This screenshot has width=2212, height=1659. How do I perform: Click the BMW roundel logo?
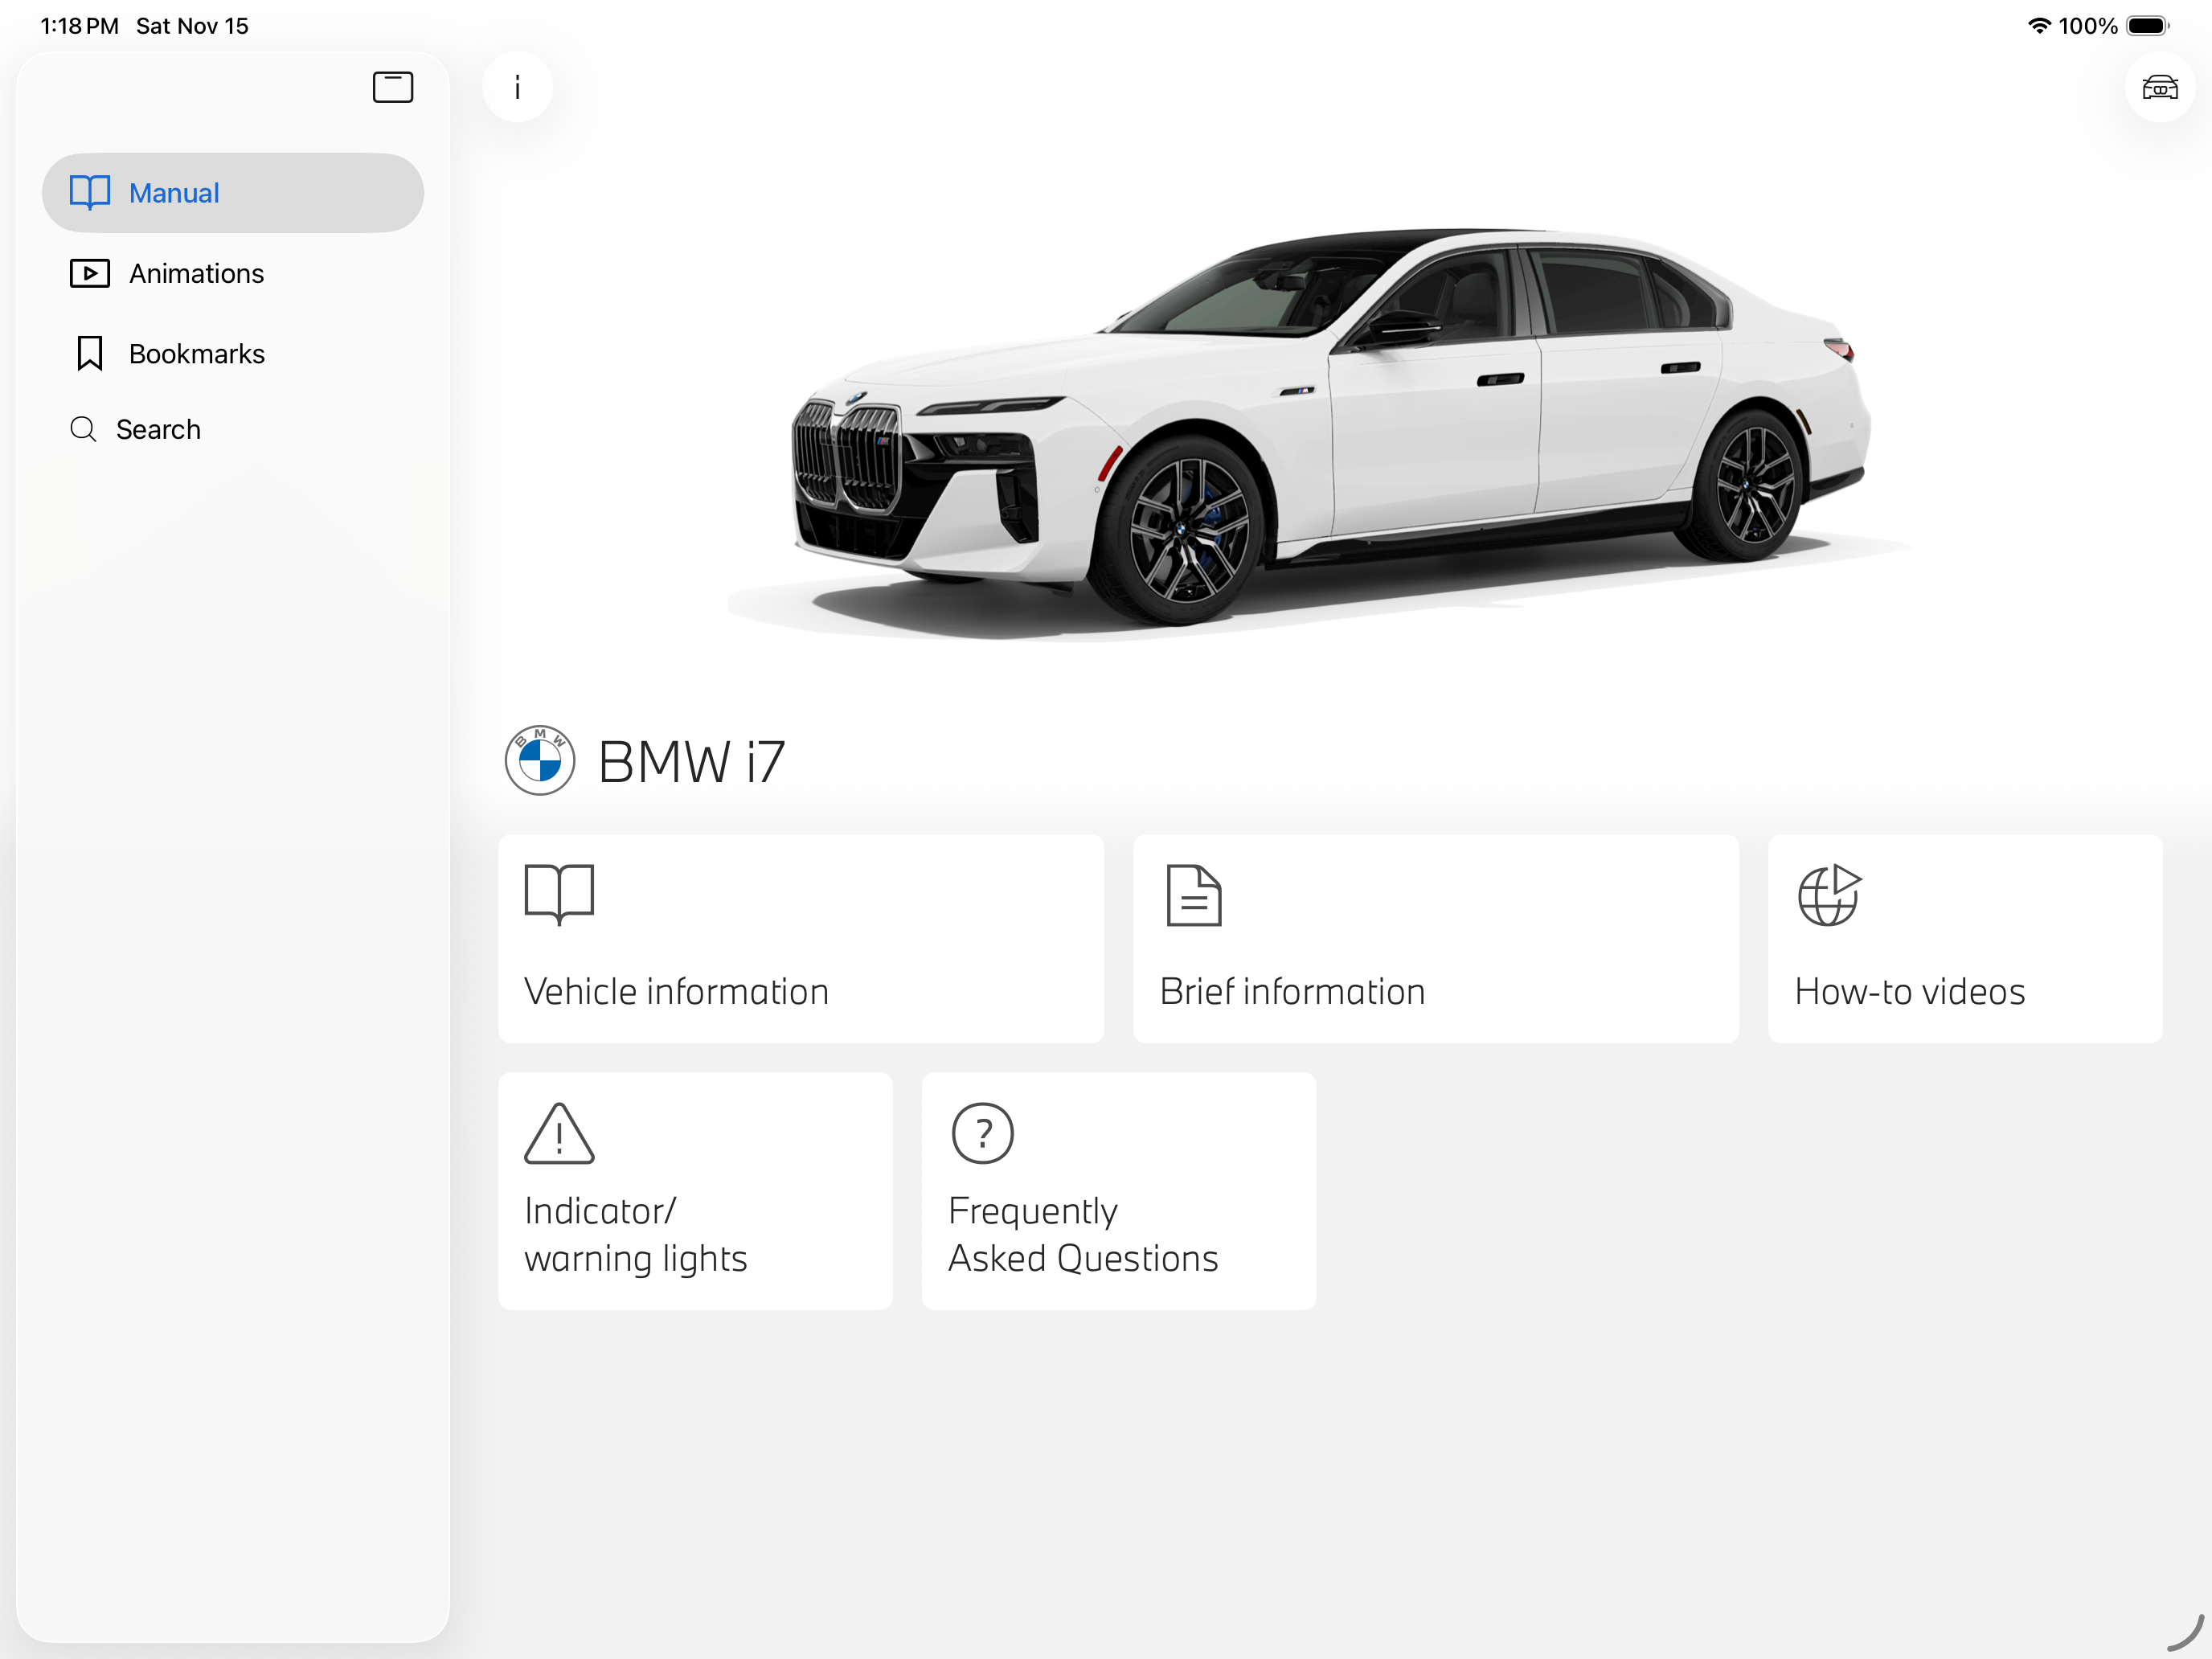click(540, 760)
